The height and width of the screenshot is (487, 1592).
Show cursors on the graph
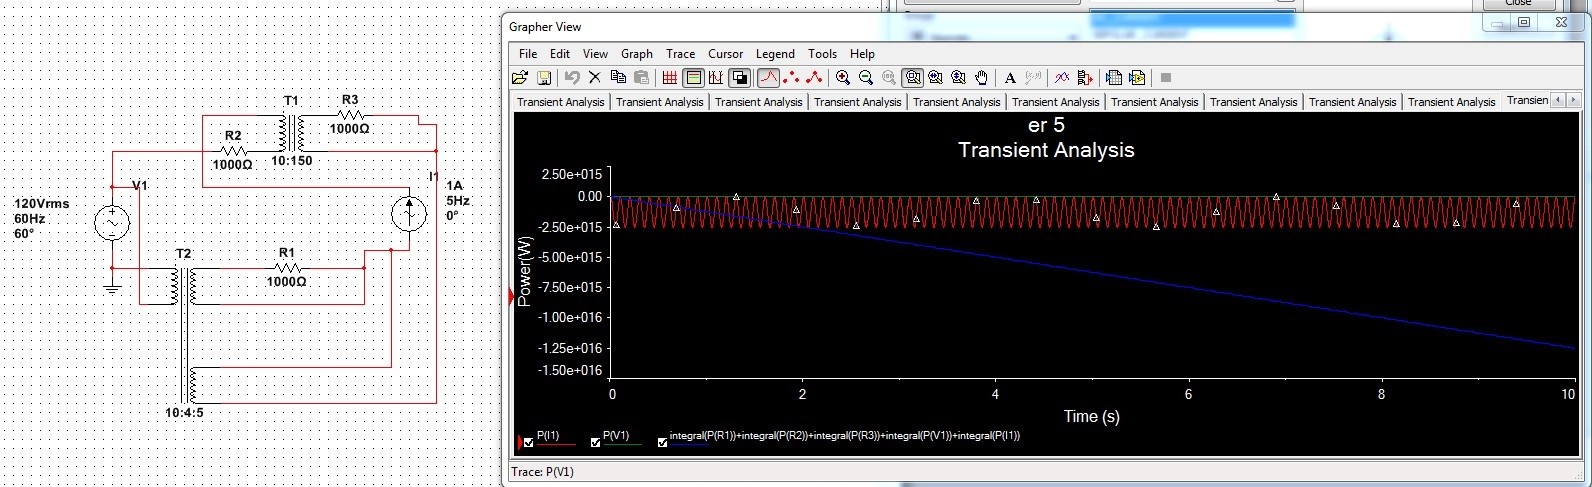716,78
